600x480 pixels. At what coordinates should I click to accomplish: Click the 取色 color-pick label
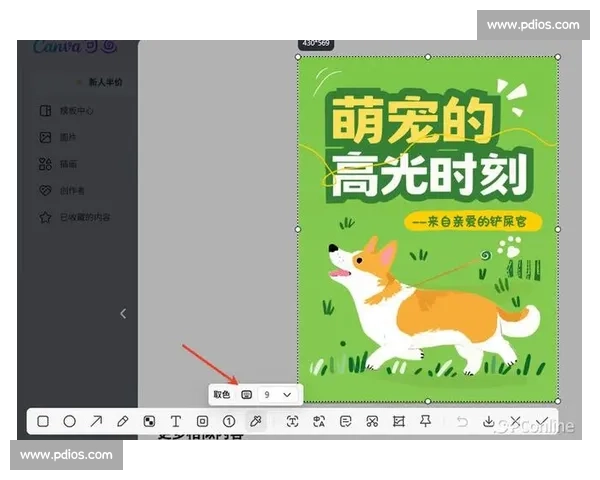221,394
